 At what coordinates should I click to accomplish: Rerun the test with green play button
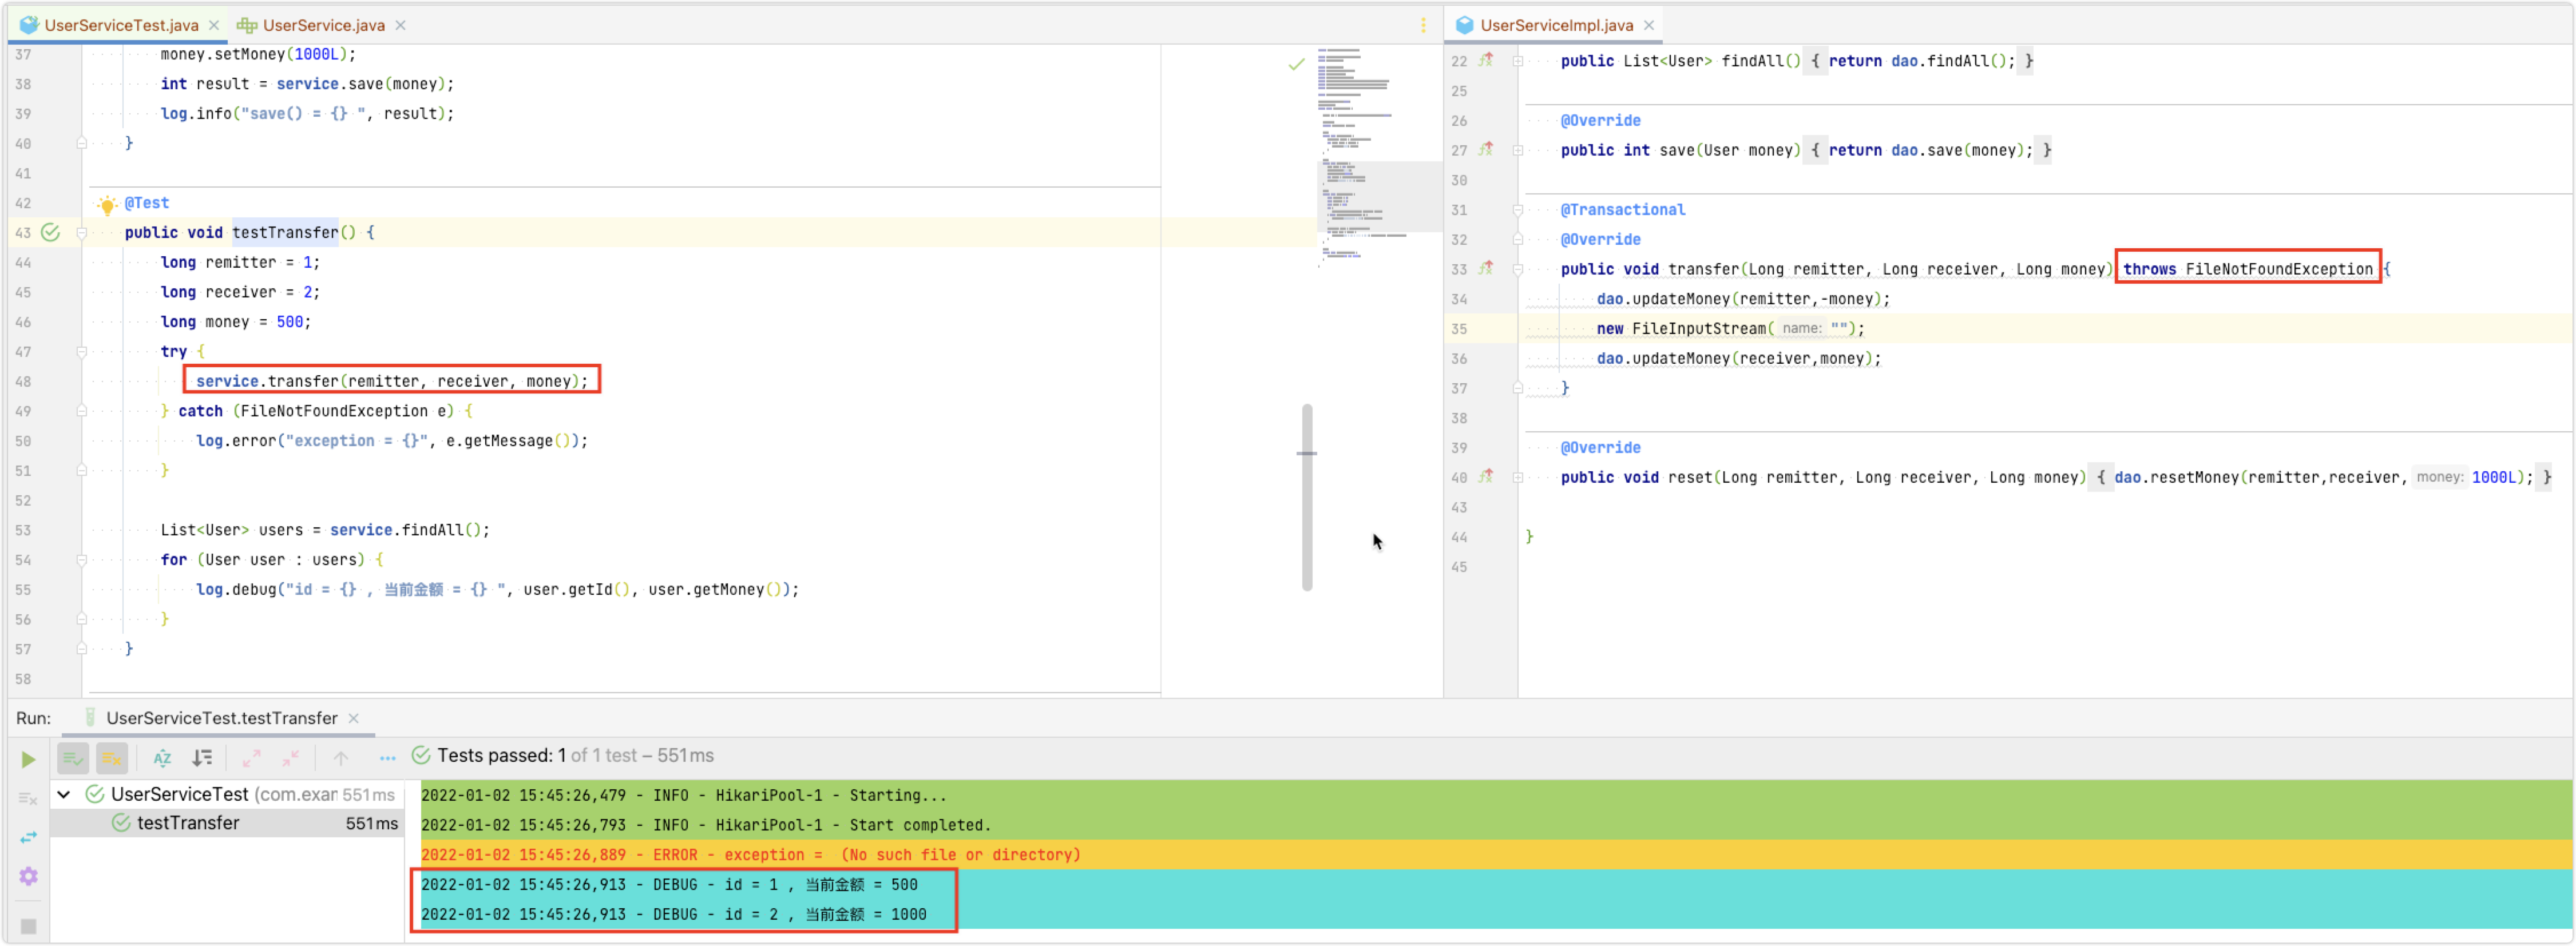coord(28,759)
